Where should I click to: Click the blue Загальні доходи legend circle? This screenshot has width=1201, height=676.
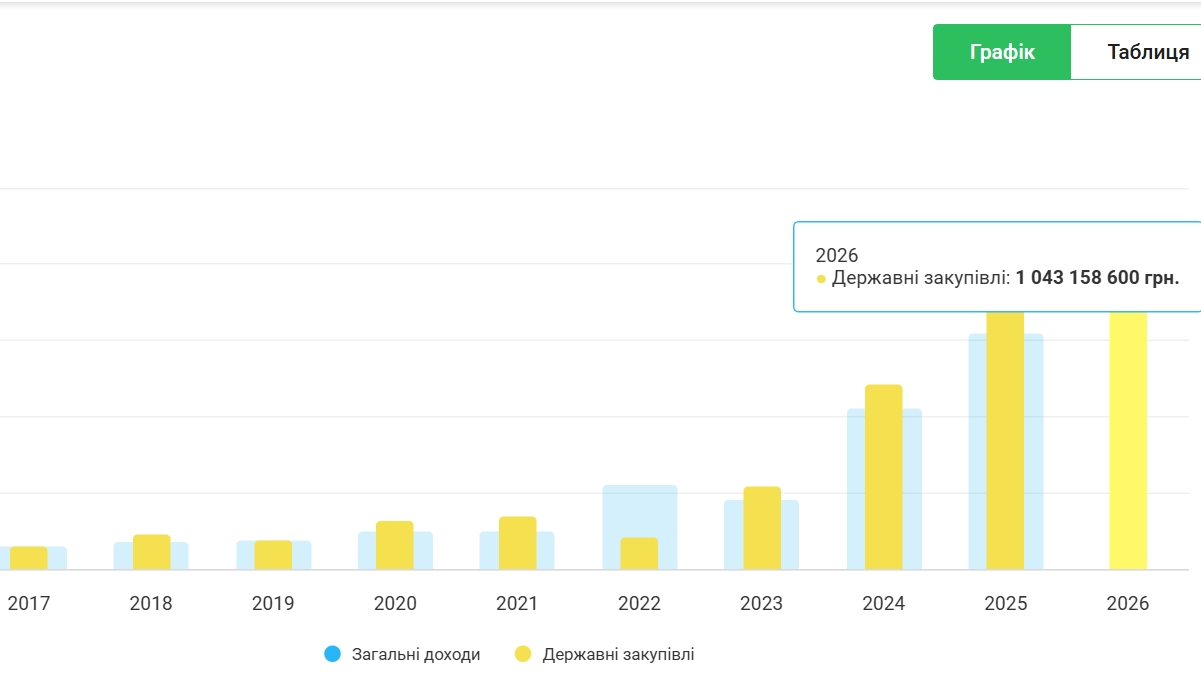[333, 655]
